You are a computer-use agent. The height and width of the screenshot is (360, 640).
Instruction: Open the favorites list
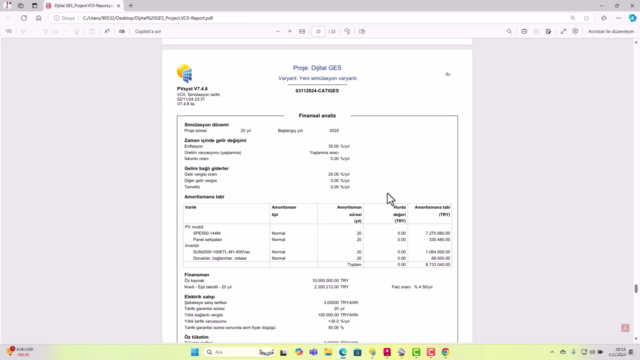[604, 18]
